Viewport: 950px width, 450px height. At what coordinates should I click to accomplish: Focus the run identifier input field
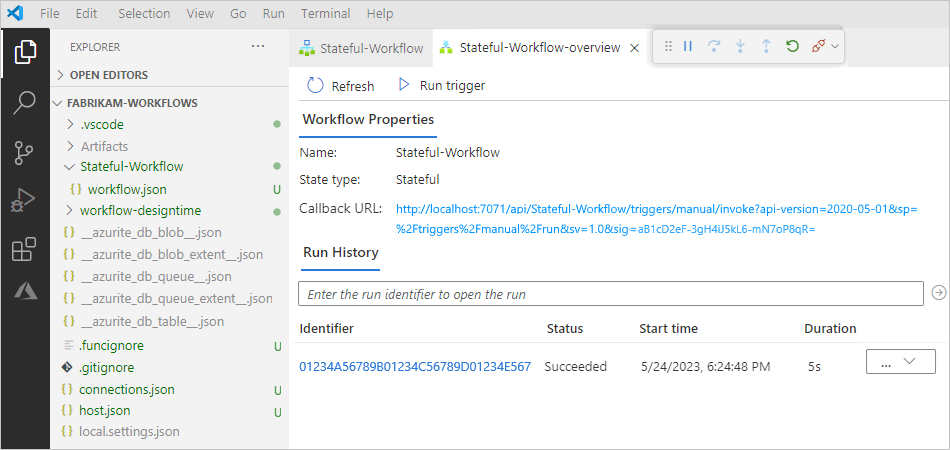point(611,294)
